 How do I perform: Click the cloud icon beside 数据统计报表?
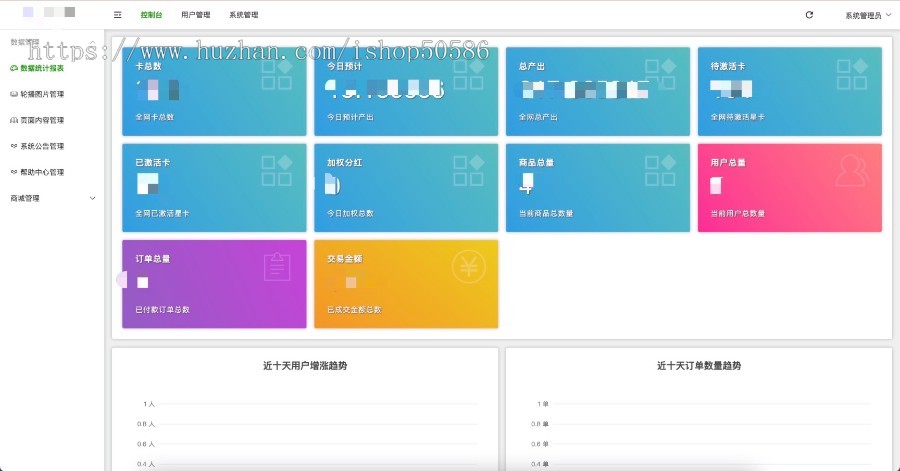[14, 68]
